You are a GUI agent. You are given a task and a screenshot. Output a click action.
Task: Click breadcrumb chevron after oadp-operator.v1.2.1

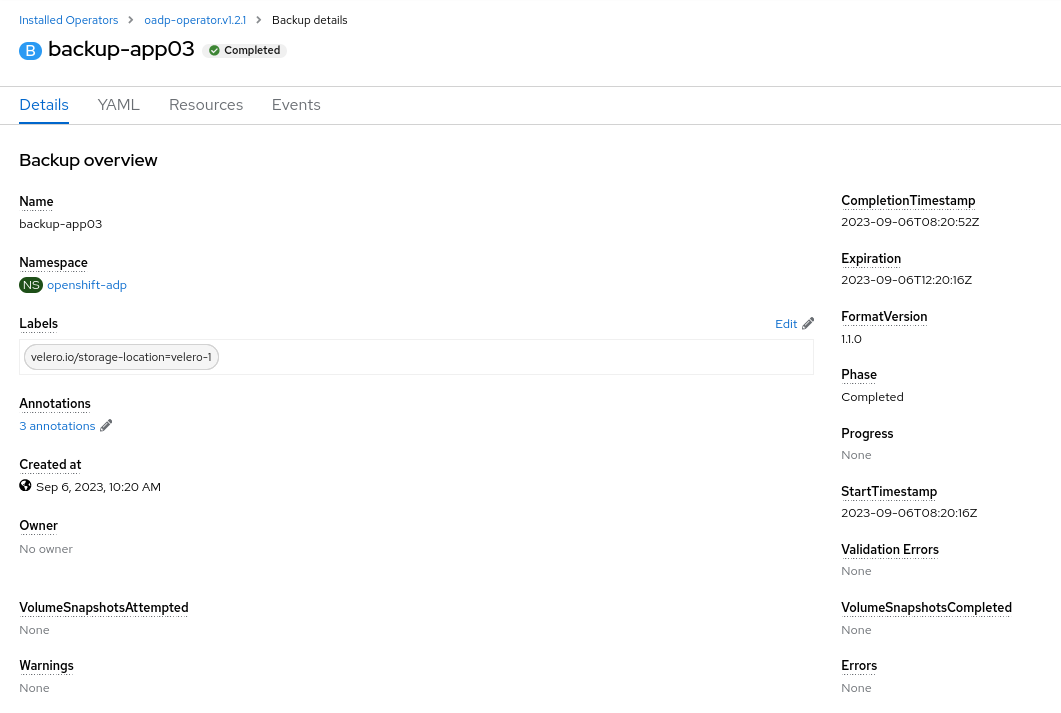coord(258,20)
